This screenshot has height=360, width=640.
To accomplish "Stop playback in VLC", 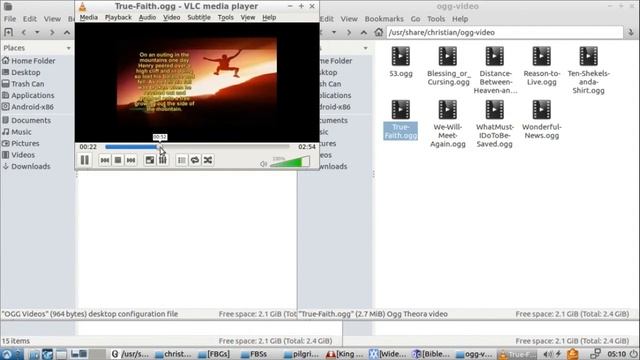I will coord(118,160).
